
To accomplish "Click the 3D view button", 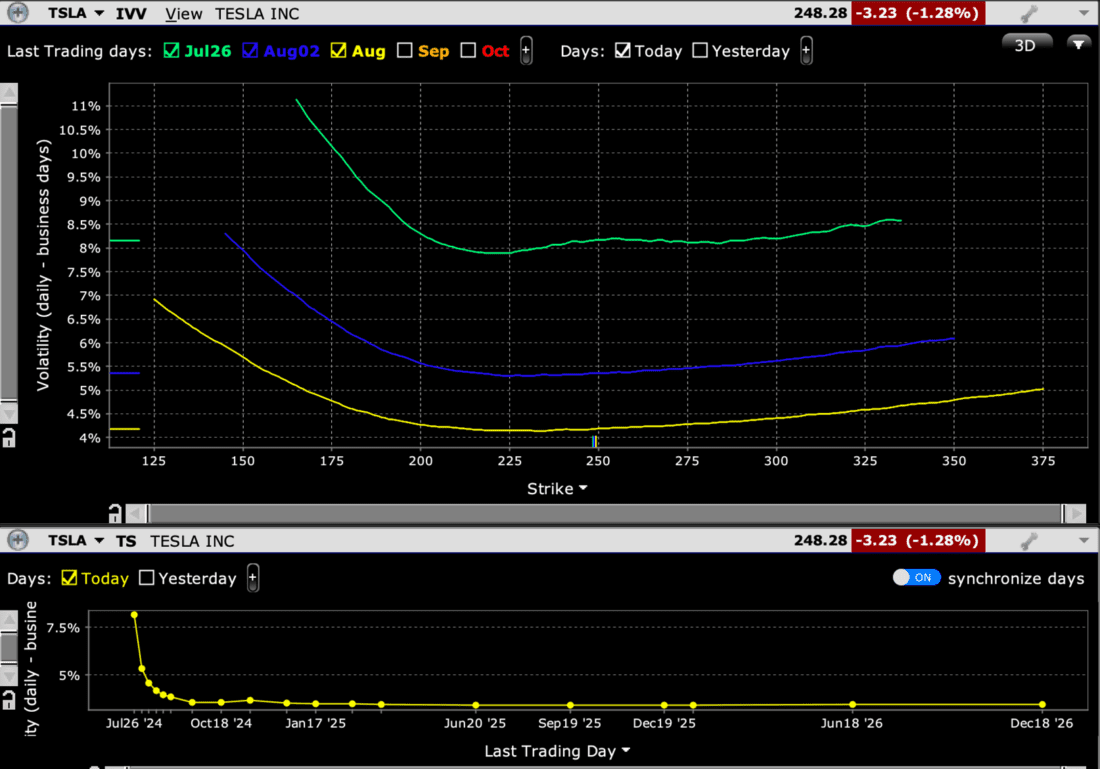I will pos(1026,45).
